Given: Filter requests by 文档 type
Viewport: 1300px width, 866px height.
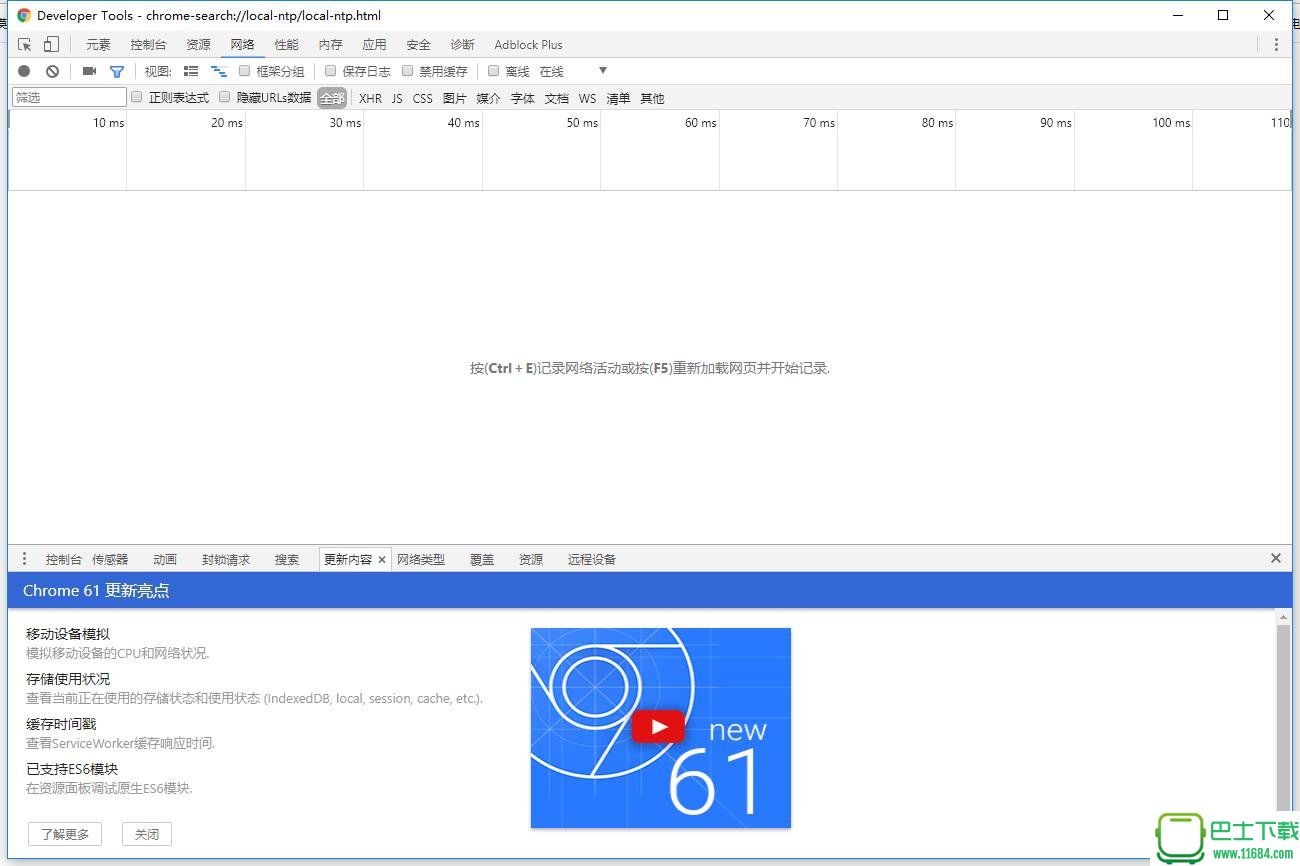Looking at the screenshot, I should [x=556, y=98].
